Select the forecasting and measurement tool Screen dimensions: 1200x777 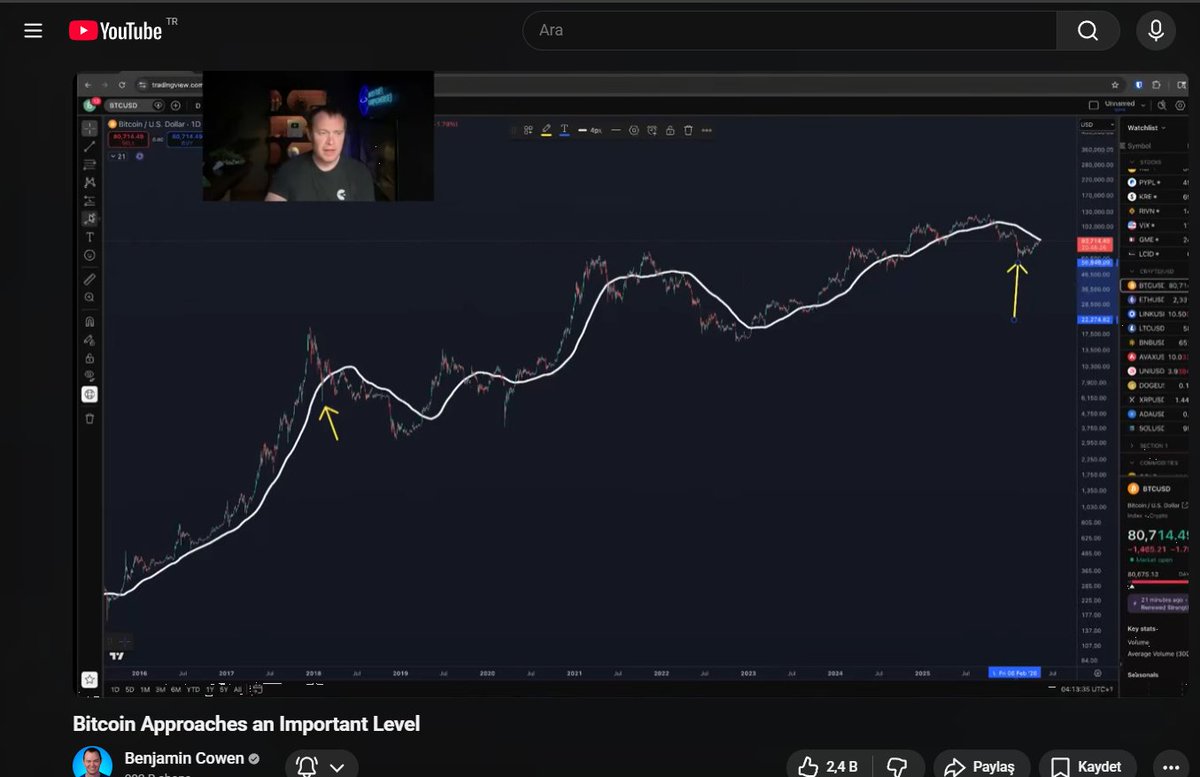[x=89, y=200]
